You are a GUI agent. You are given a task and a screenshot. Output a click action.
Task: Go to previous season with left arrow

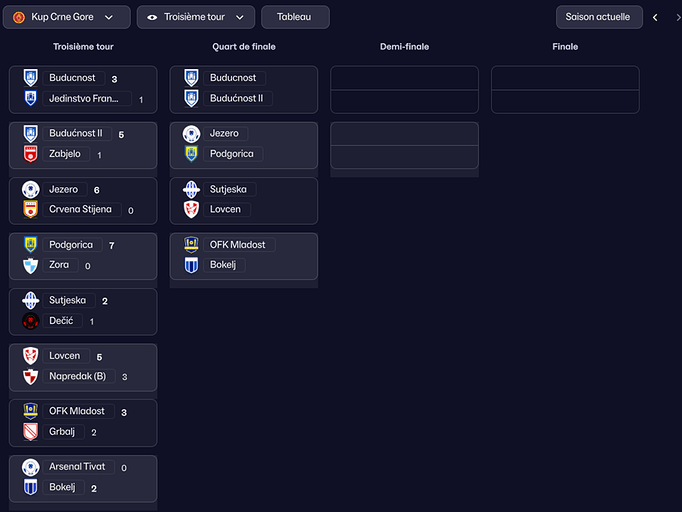(x=655, y=17)
